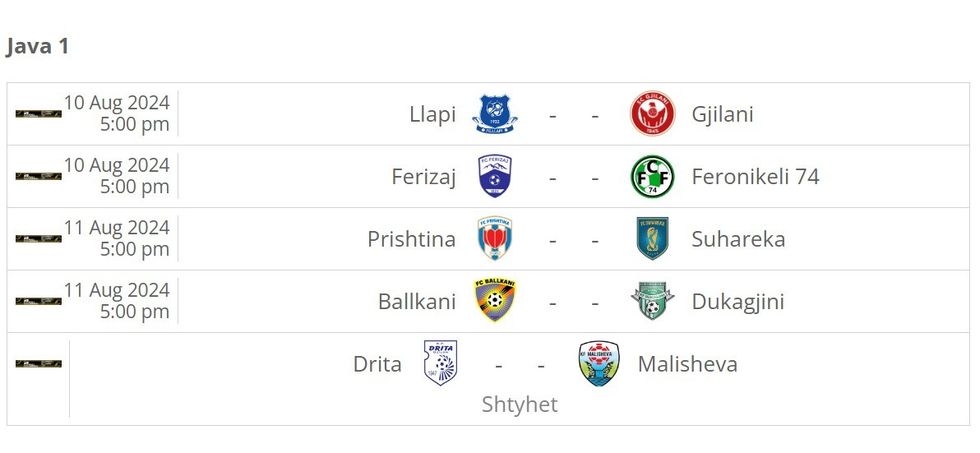980x453 pixels.
Task: Click the Prishtina club badge
Action: 495,239
